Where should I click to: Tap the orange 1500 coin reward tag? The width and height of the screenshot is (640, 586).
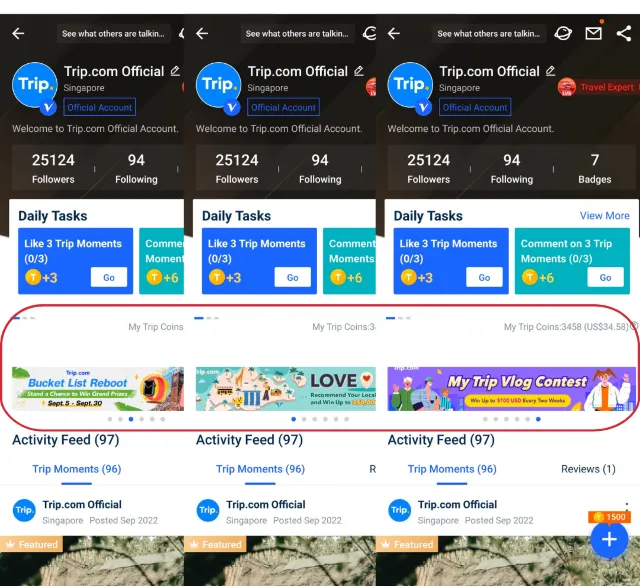coord(608,517)
